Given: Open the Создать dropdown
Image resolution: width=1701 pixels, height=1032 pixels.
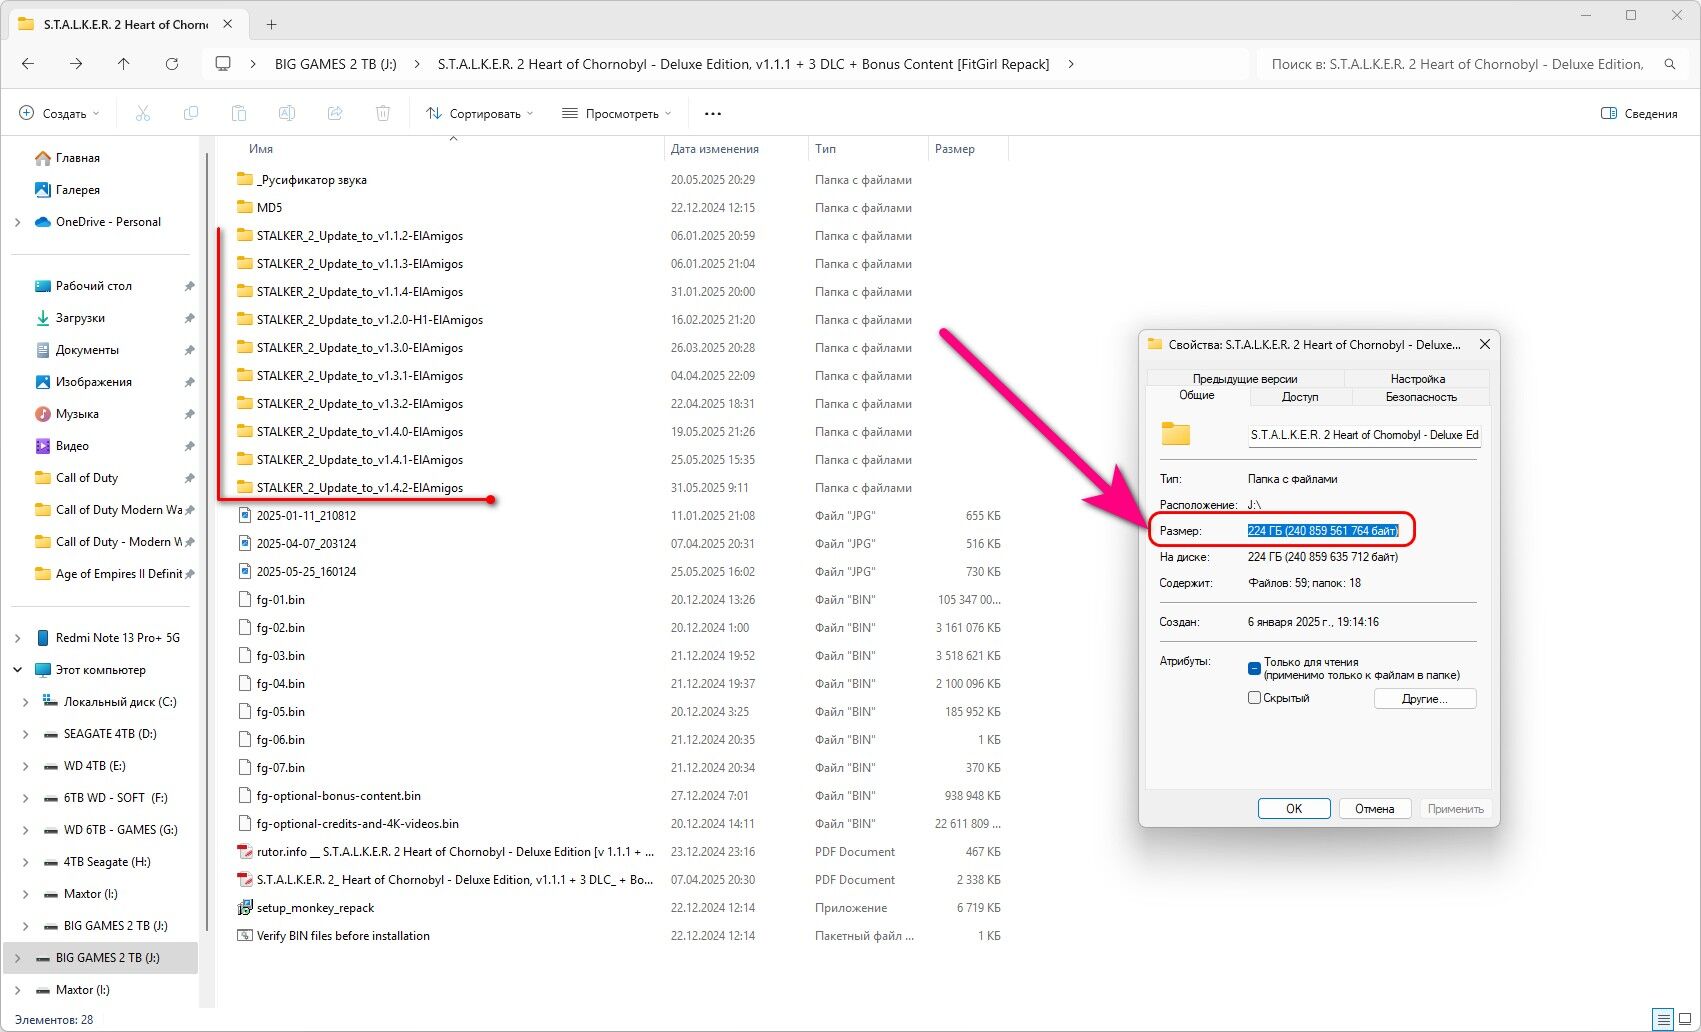Looking at the screenshot, I should tap(60, 114).
